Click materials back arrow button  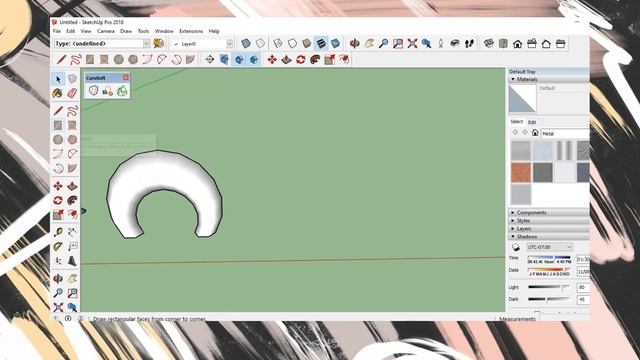(x=515, y=133)
